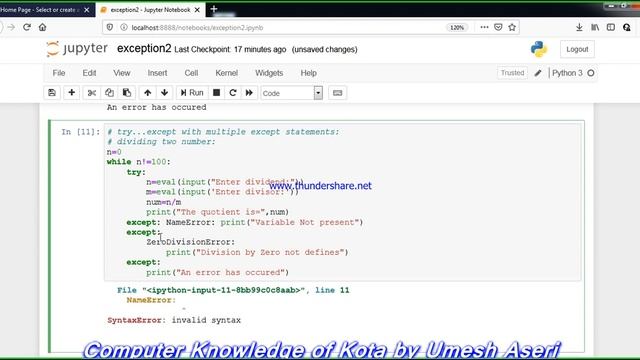Open the View menu
Image resolution: width=640 pixels, height=360 pixels.
[122, 73]
